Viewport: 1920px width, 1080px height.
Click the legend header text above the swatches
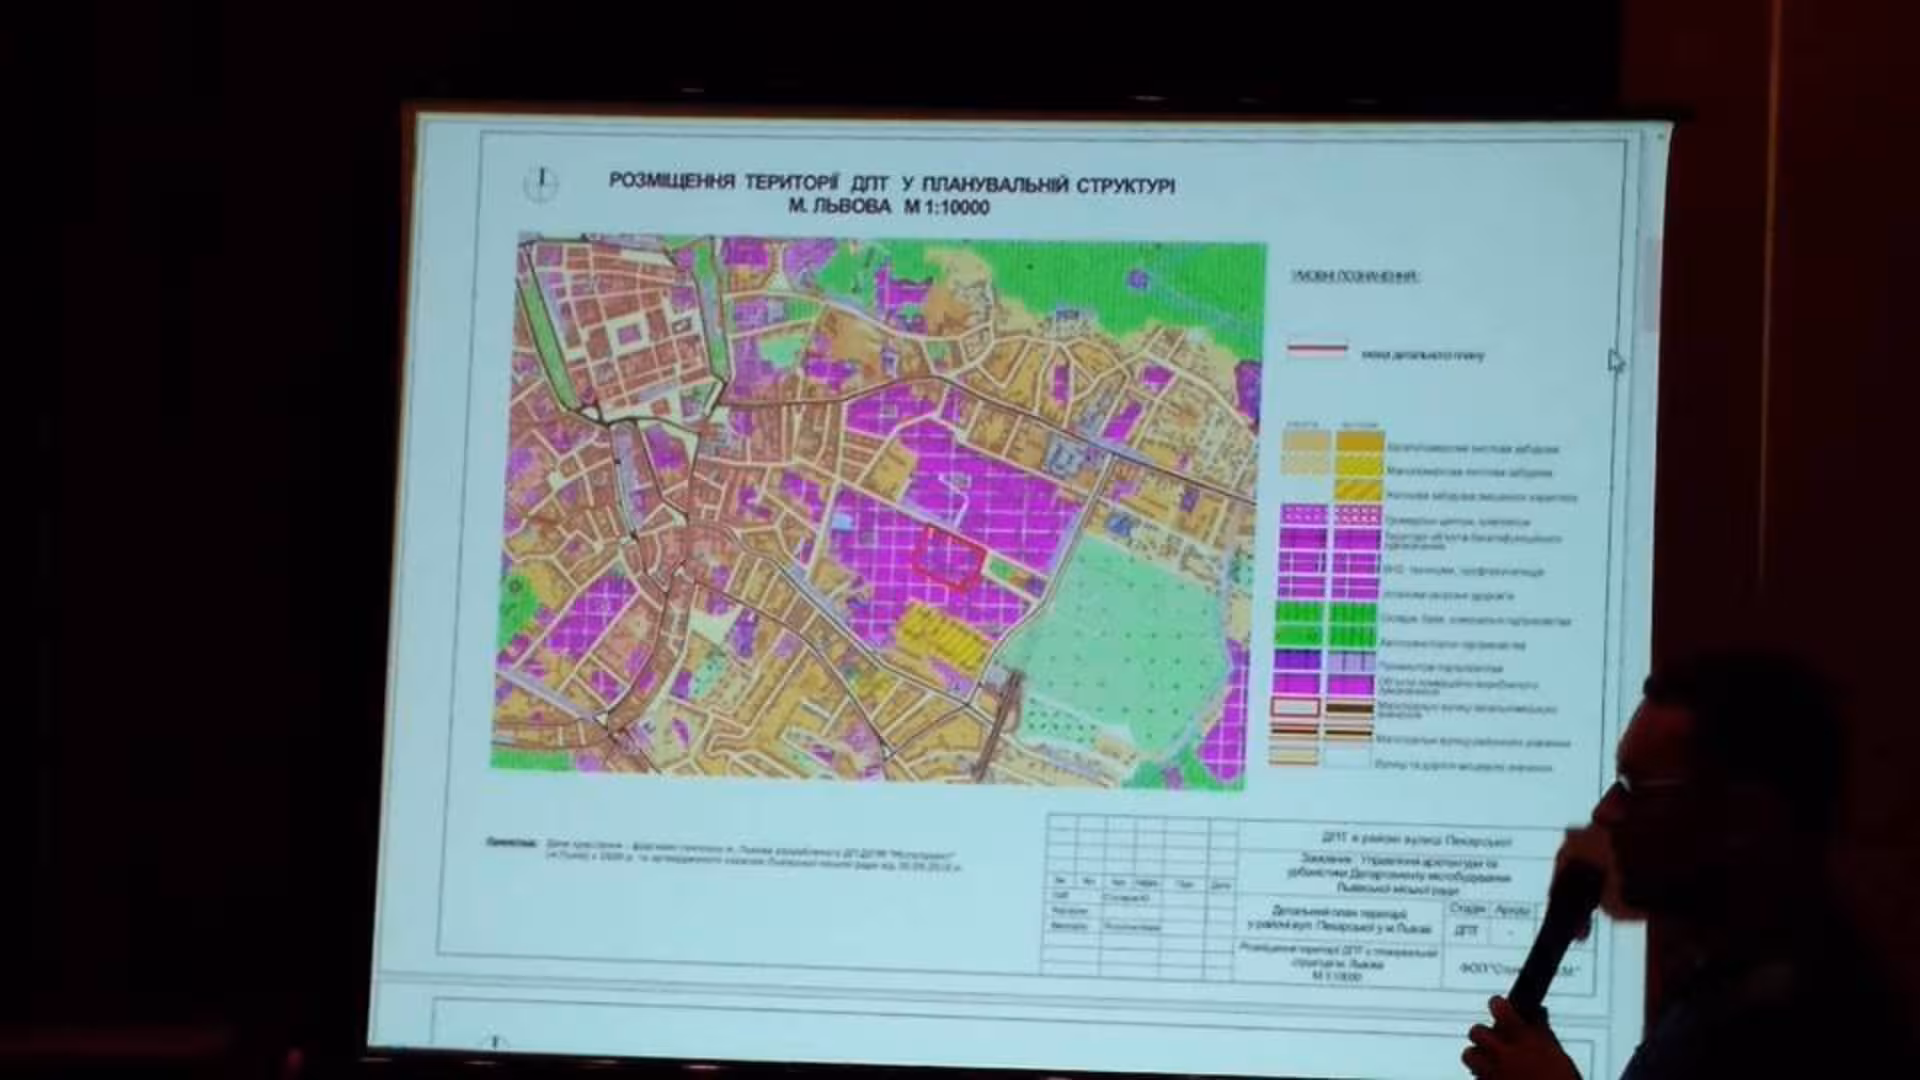(x=1355, y=276)
